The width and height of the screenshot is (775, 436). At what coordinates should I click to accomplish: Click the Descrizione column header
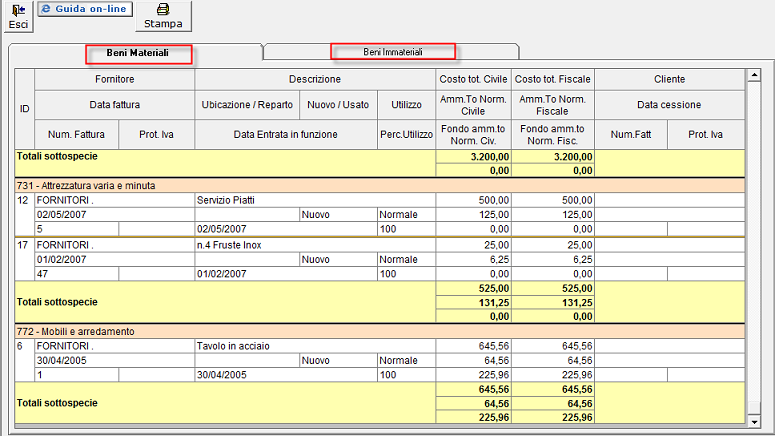315,79
